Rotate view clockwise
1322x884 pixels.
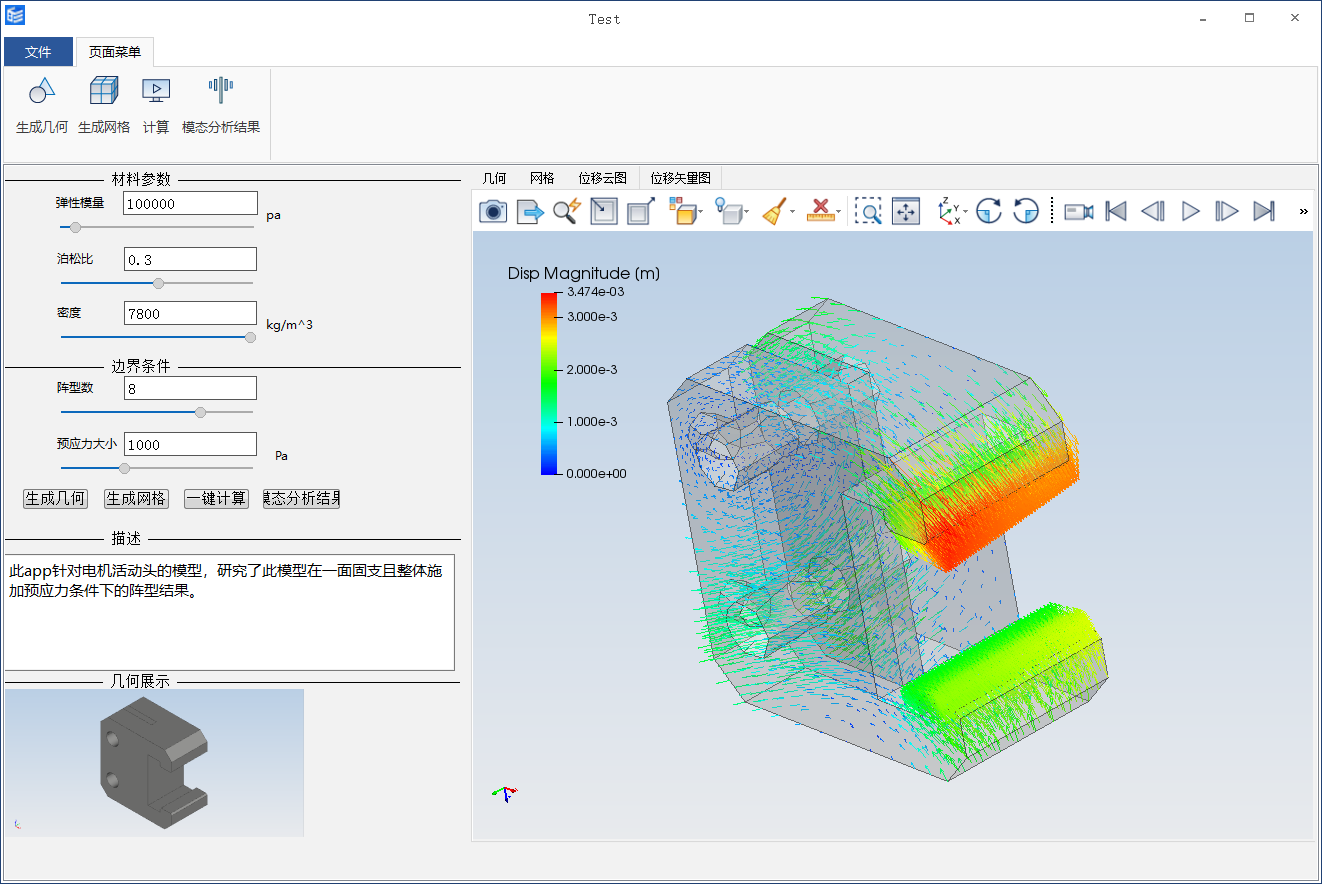pyautogui.click(x=989, y=211)
